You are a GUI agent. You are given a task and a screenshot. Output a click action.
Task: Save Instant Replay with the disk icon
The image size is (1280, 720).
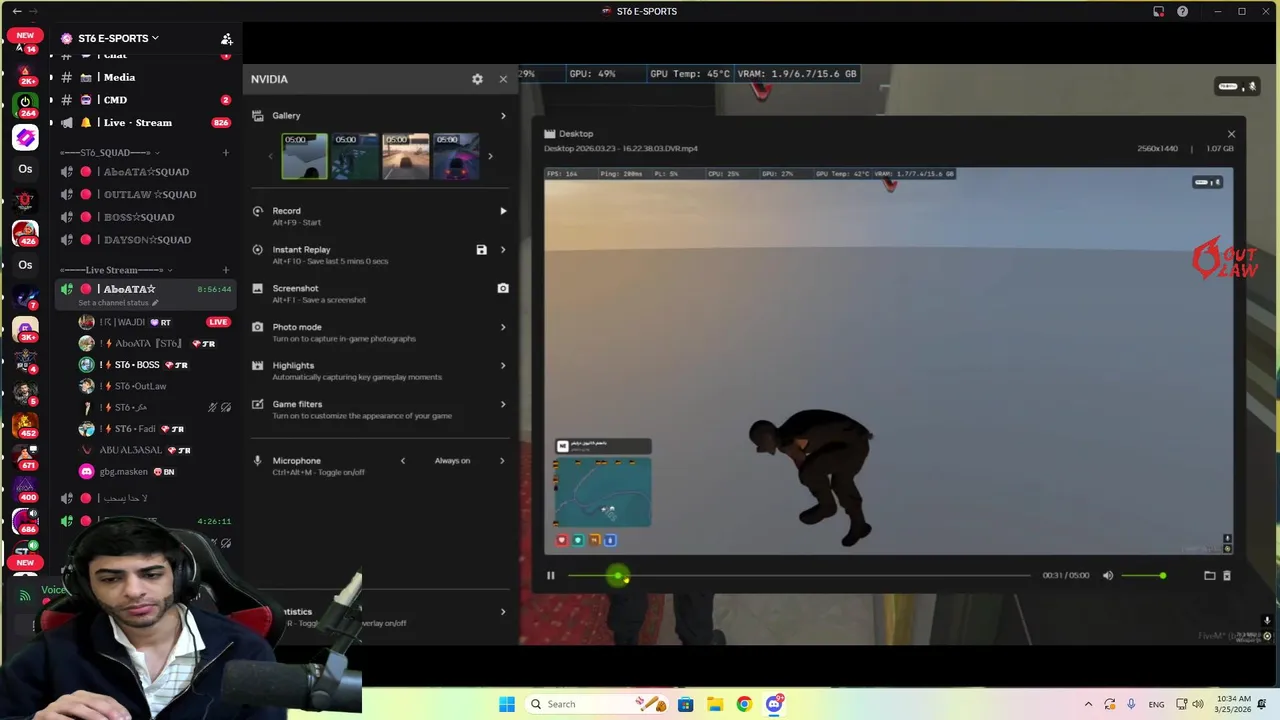pyautogui.click(x=481, y=250)
